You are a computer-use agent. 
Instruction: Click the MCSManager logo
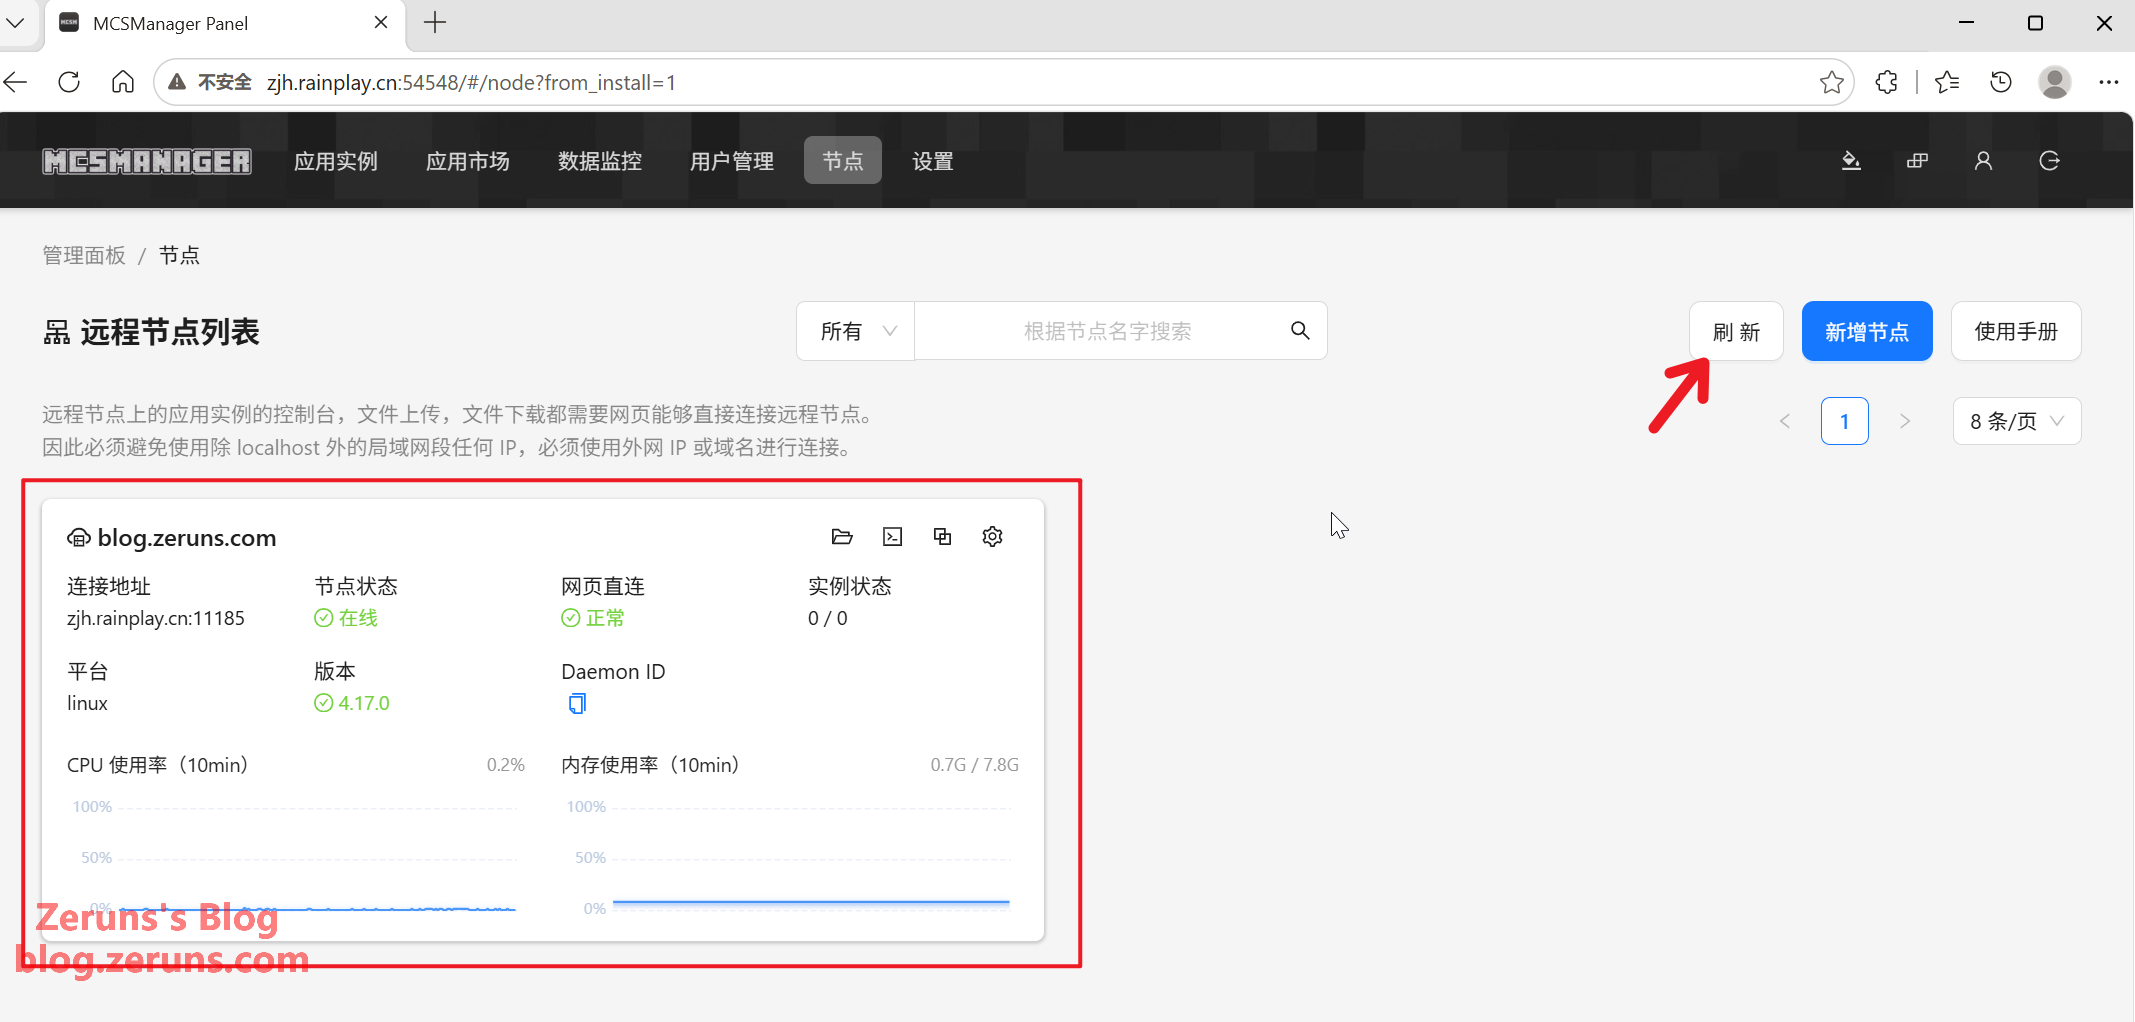[x=147, y=161]
